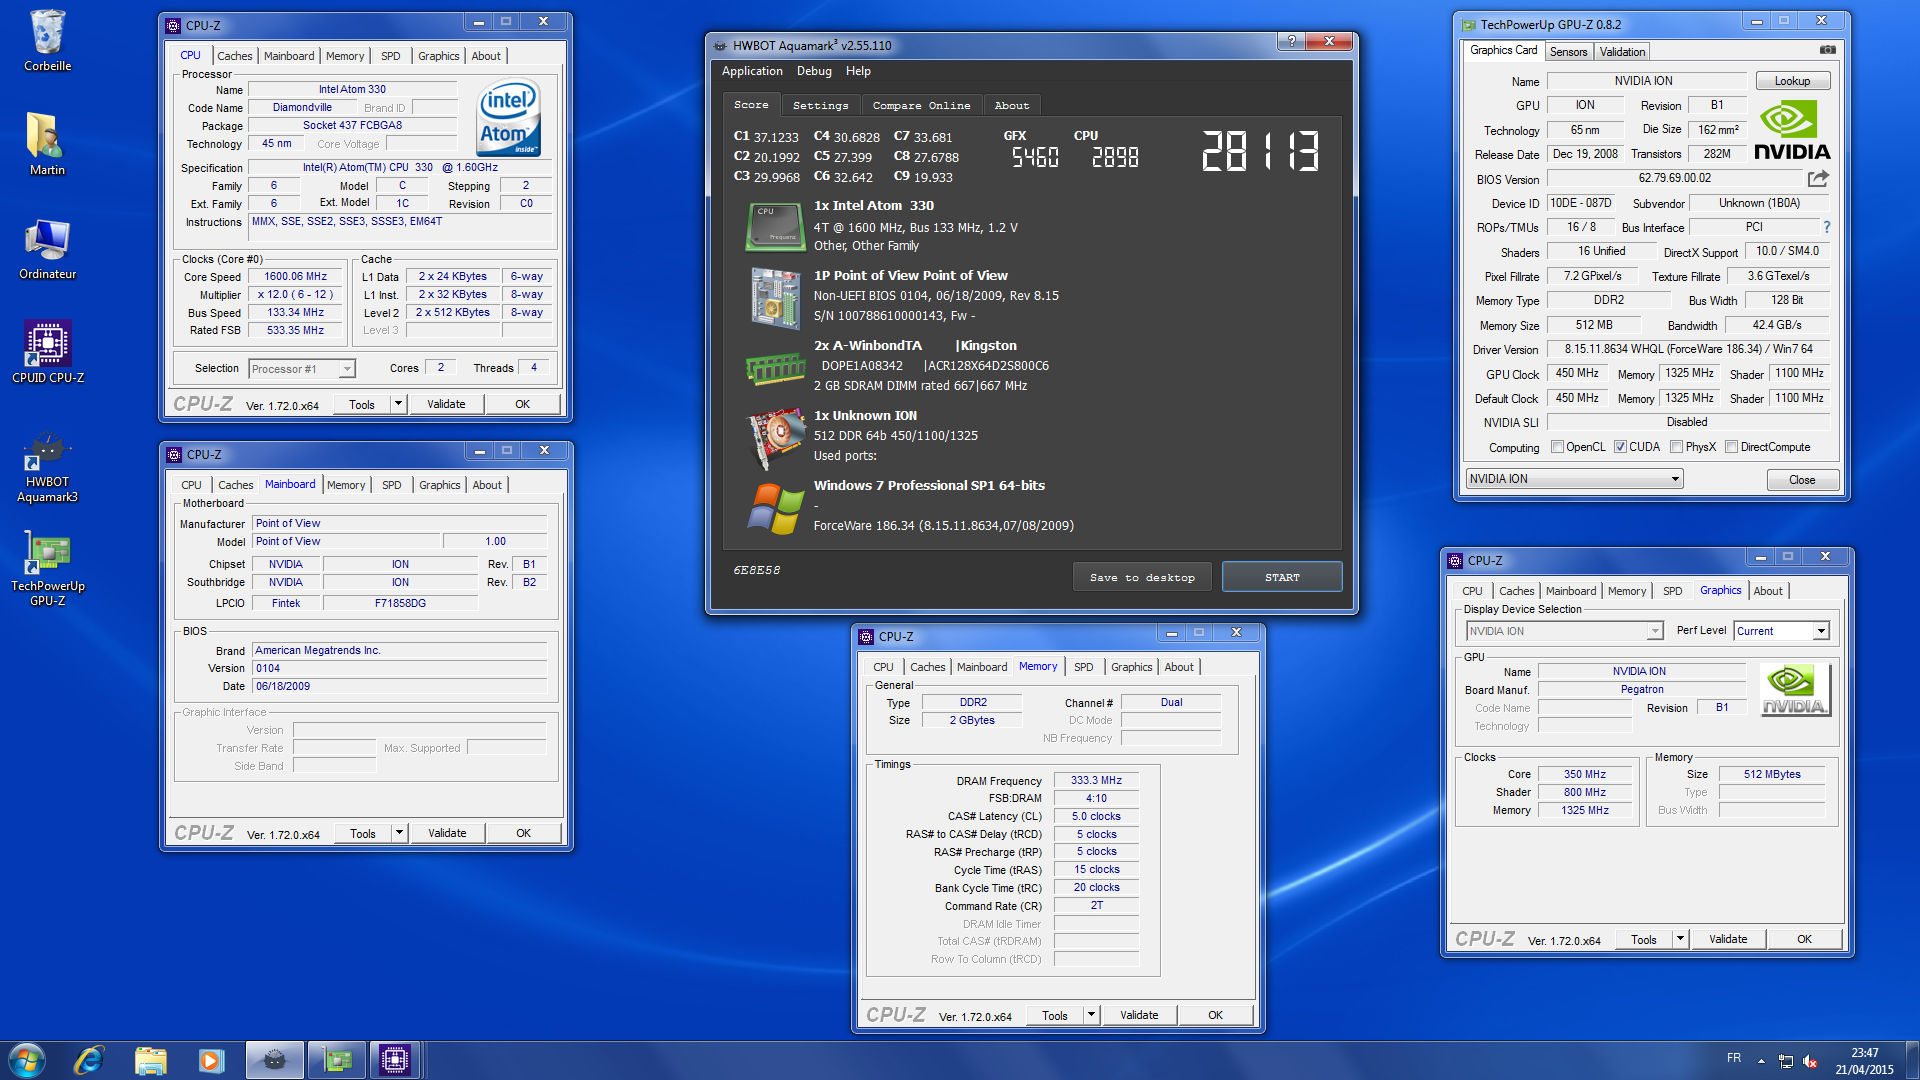The image size is (1920, 1080).
Task: Open Windows Media Player from the taskbar
Action: pyautogui.click(x=211, y=1060)
